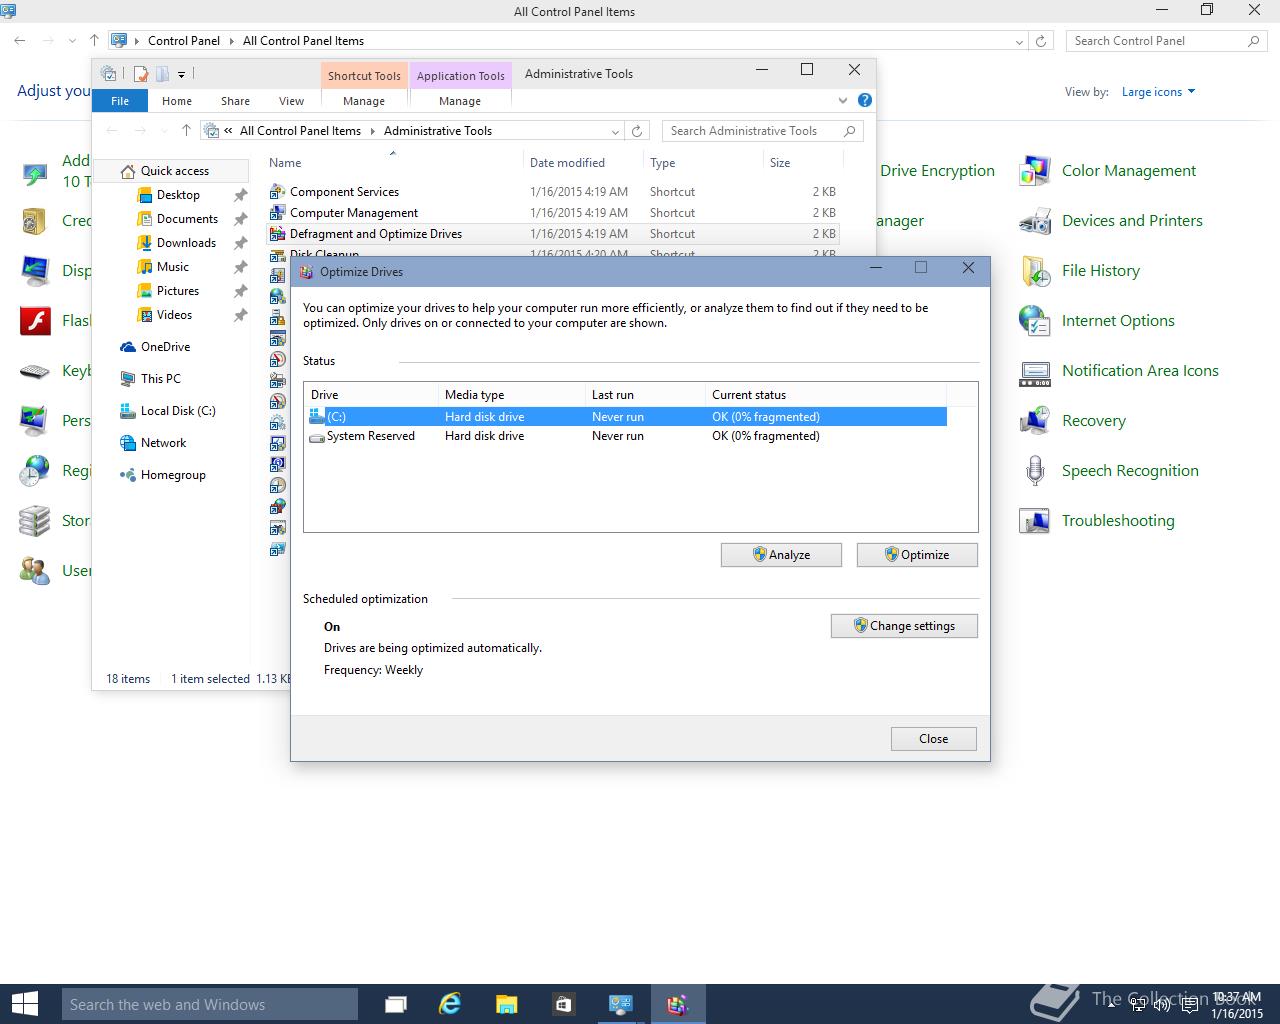Sort by Current status column header

coord(825,395)
